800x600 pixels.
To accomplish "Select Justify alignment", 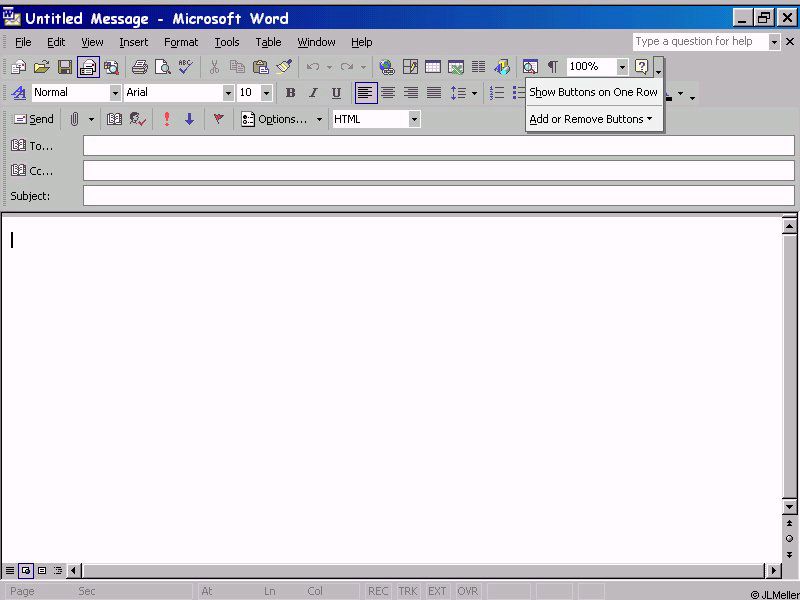I will click(434, 93).
